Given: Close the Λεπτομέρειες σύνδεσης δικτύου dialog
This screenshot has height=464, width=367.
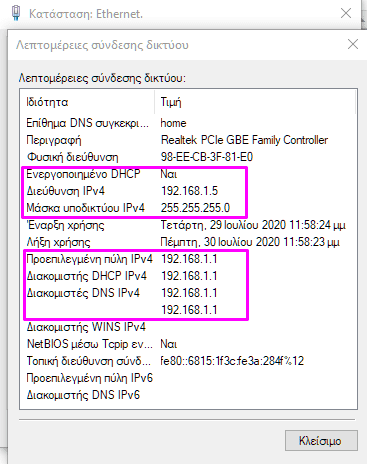Looking at the screenshot, I should (x=353, y=44).
